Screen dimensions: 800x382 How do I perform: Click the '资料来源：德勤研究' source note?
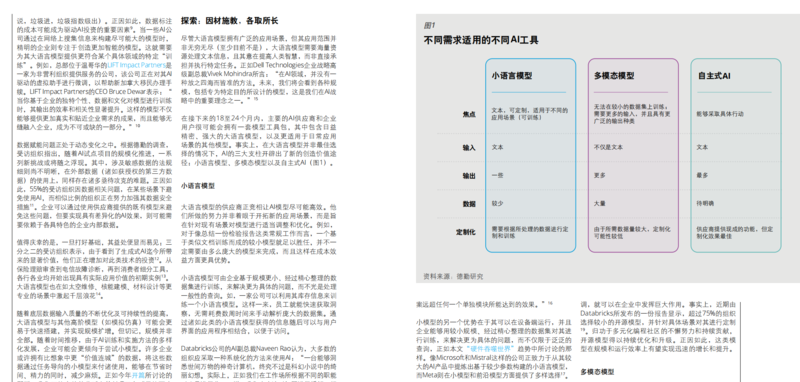tap(453, 276)
